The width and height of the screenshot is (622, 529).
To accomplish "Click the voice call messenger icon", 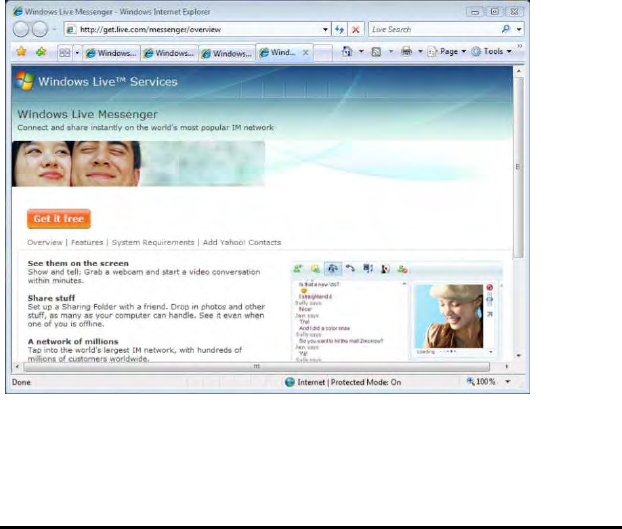I will 350,269.
